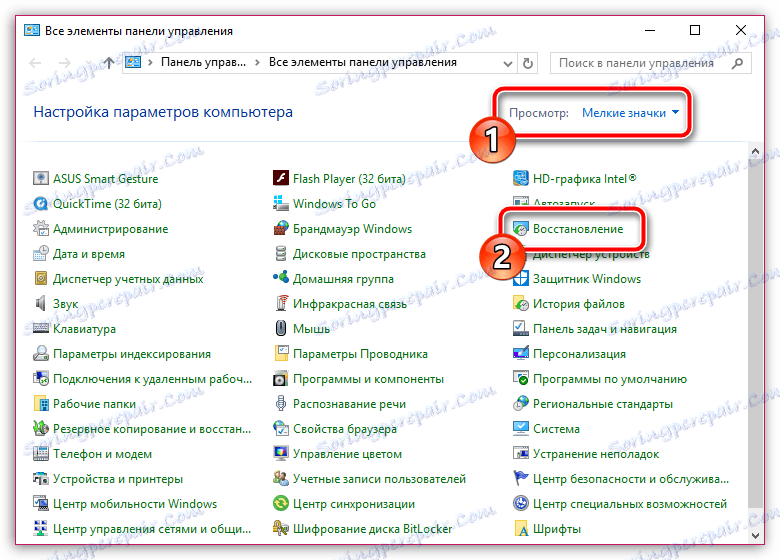Open Резервное копирование и восстан... link
The height and width of the screenshot is (560, 780).
(x=152, y=429)
